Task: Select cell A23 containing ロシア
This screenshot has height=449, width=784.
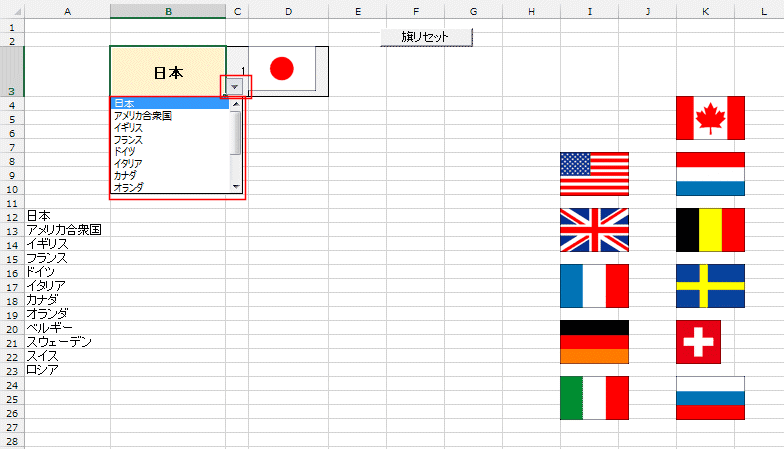Action: click(x=68, y=370)
